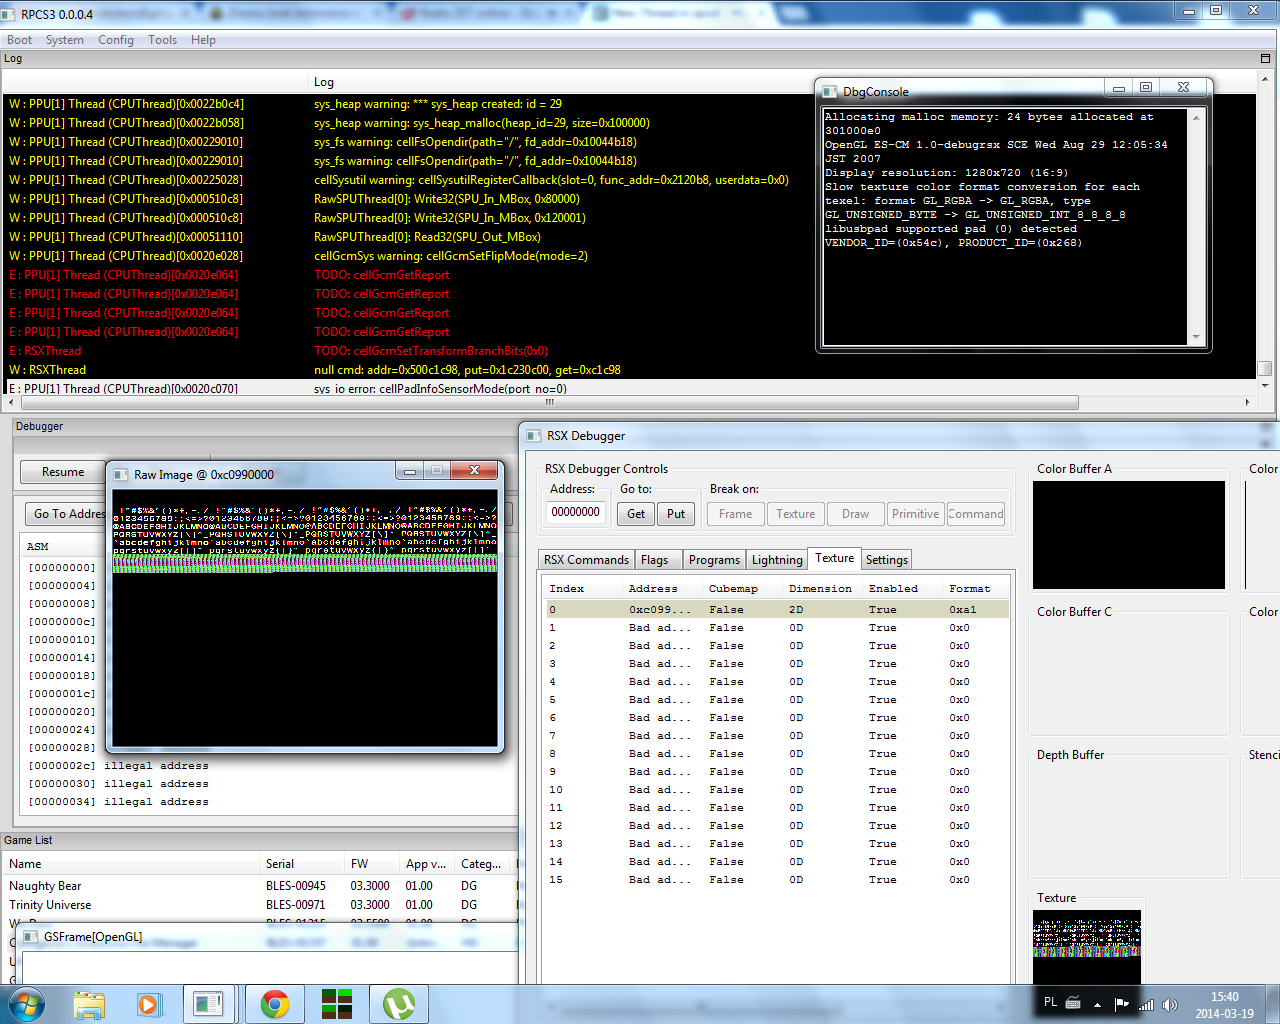Click the Name column header in Game List

point(130,864)
